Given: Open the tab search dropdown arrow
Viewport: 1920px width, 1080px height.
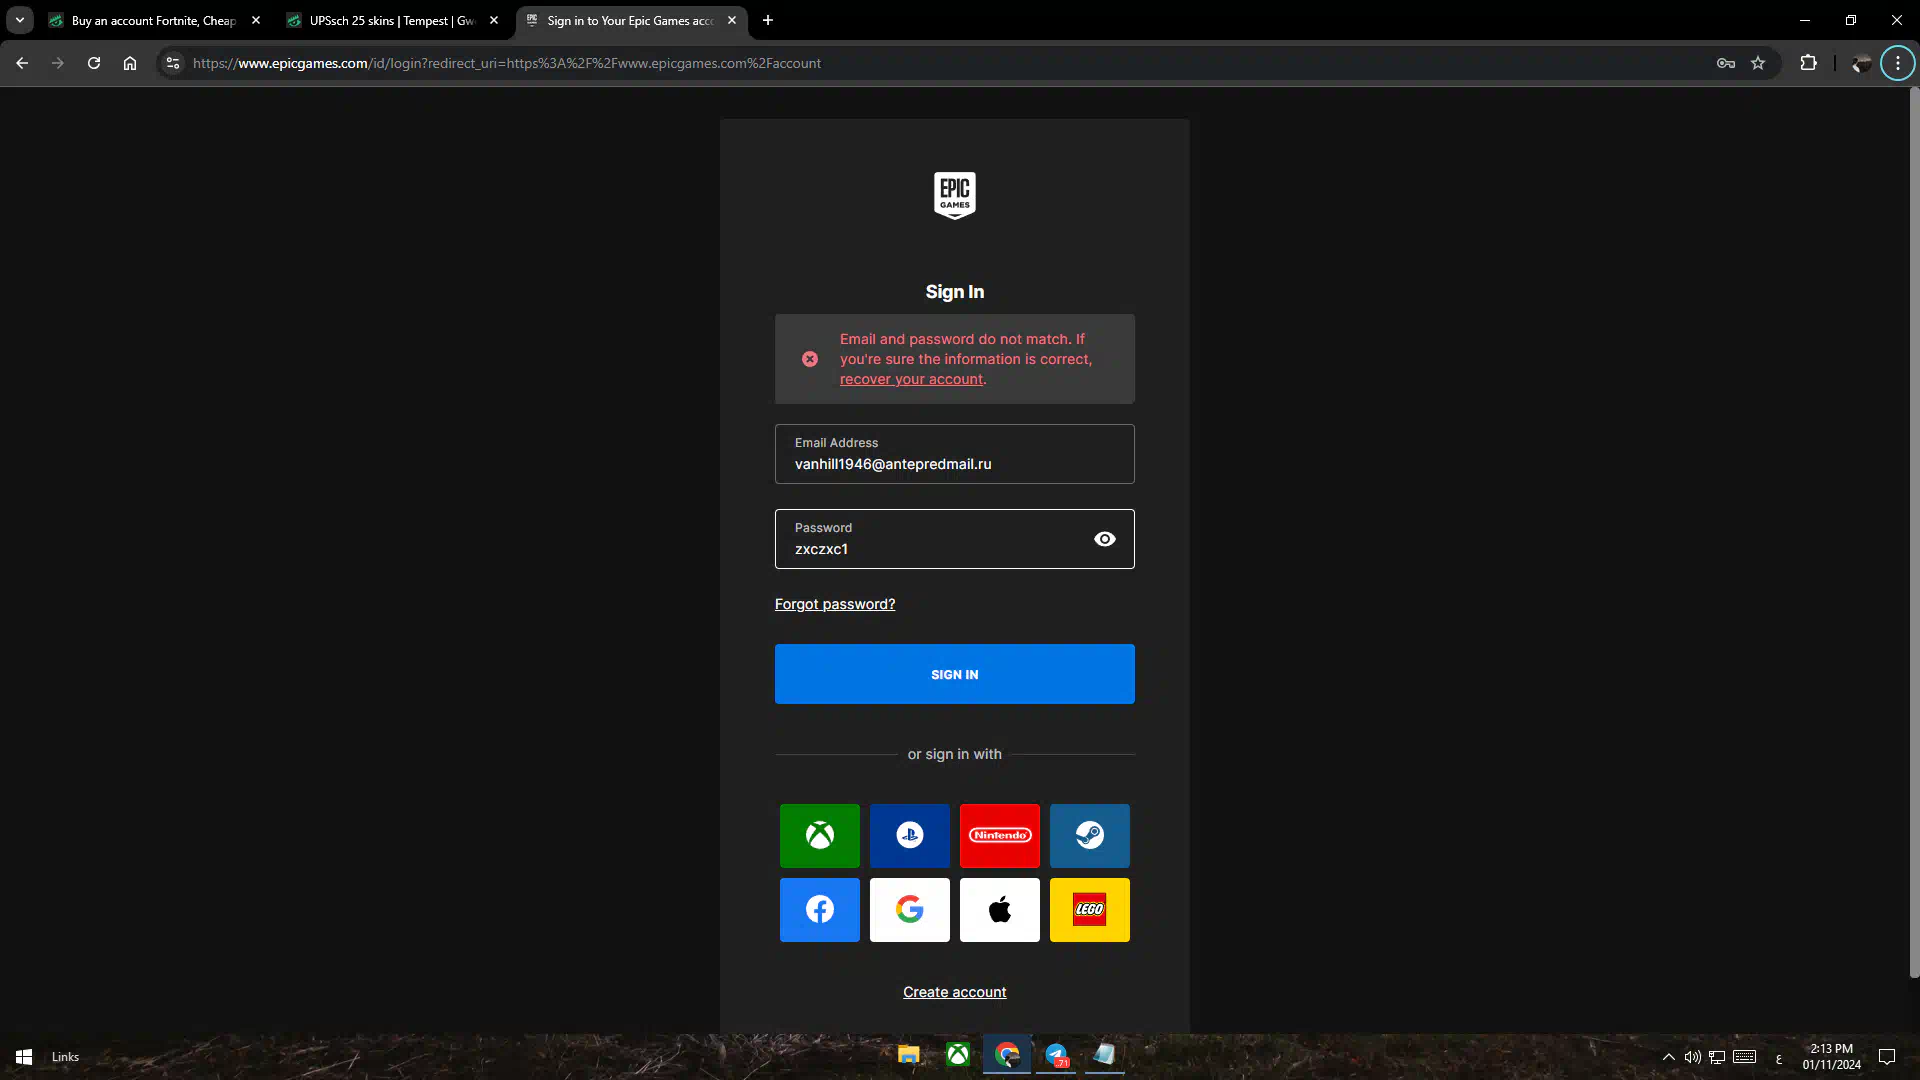Looking at the screenshot, I should 20,20.
